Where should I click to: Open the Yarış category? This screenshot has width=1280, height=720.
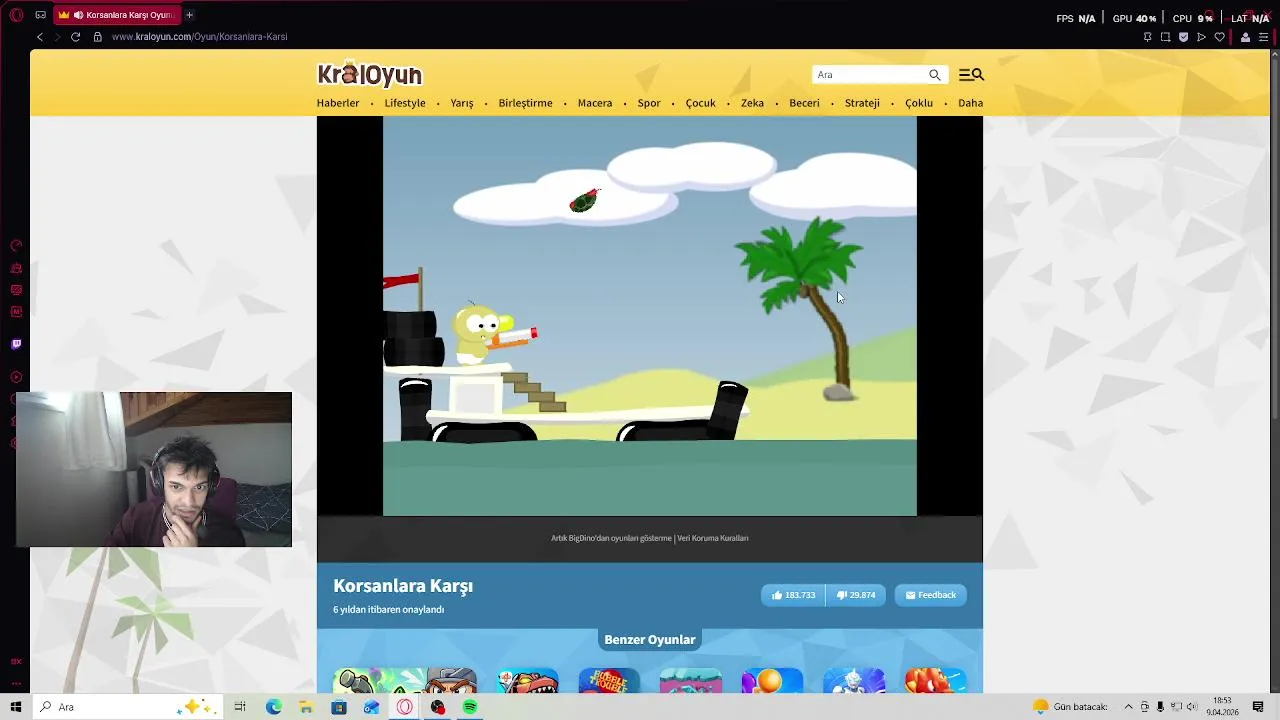(462, 103)
